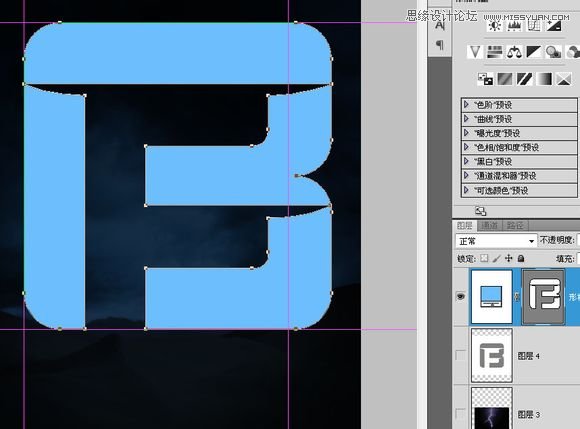Add a Vibrance adjustment (triangle icon)

(x=475, y=52)
